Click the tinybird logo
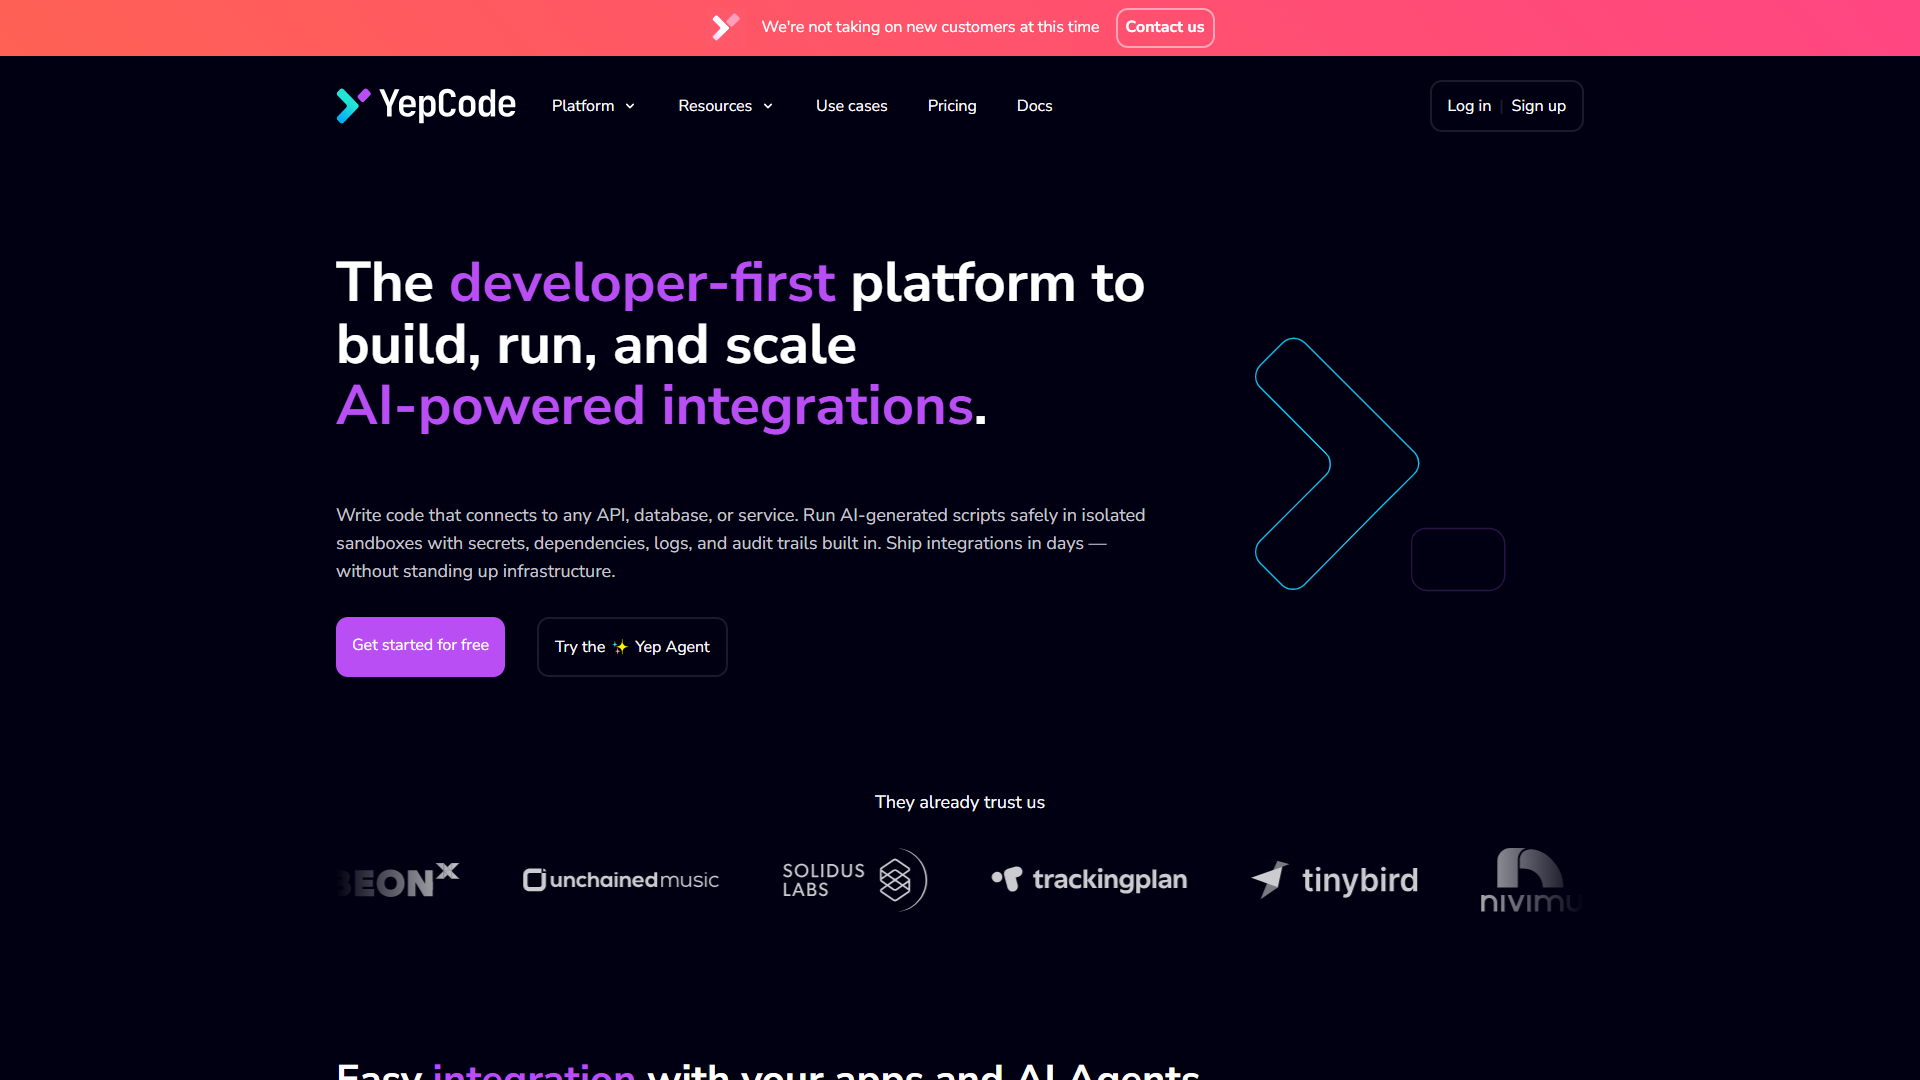 (1334, 880)
